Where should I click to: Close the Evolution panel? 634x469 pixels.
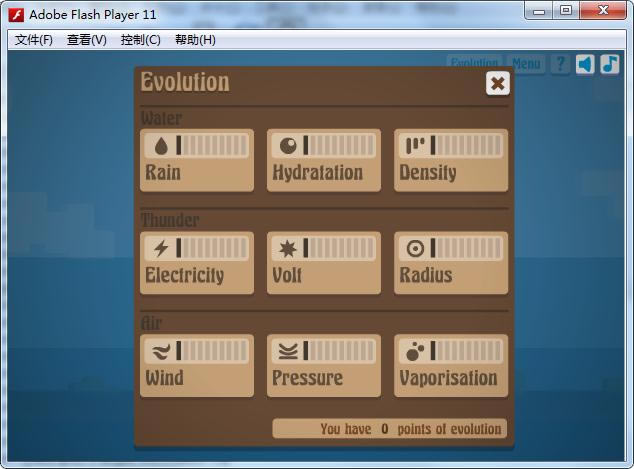click(497, 84)
